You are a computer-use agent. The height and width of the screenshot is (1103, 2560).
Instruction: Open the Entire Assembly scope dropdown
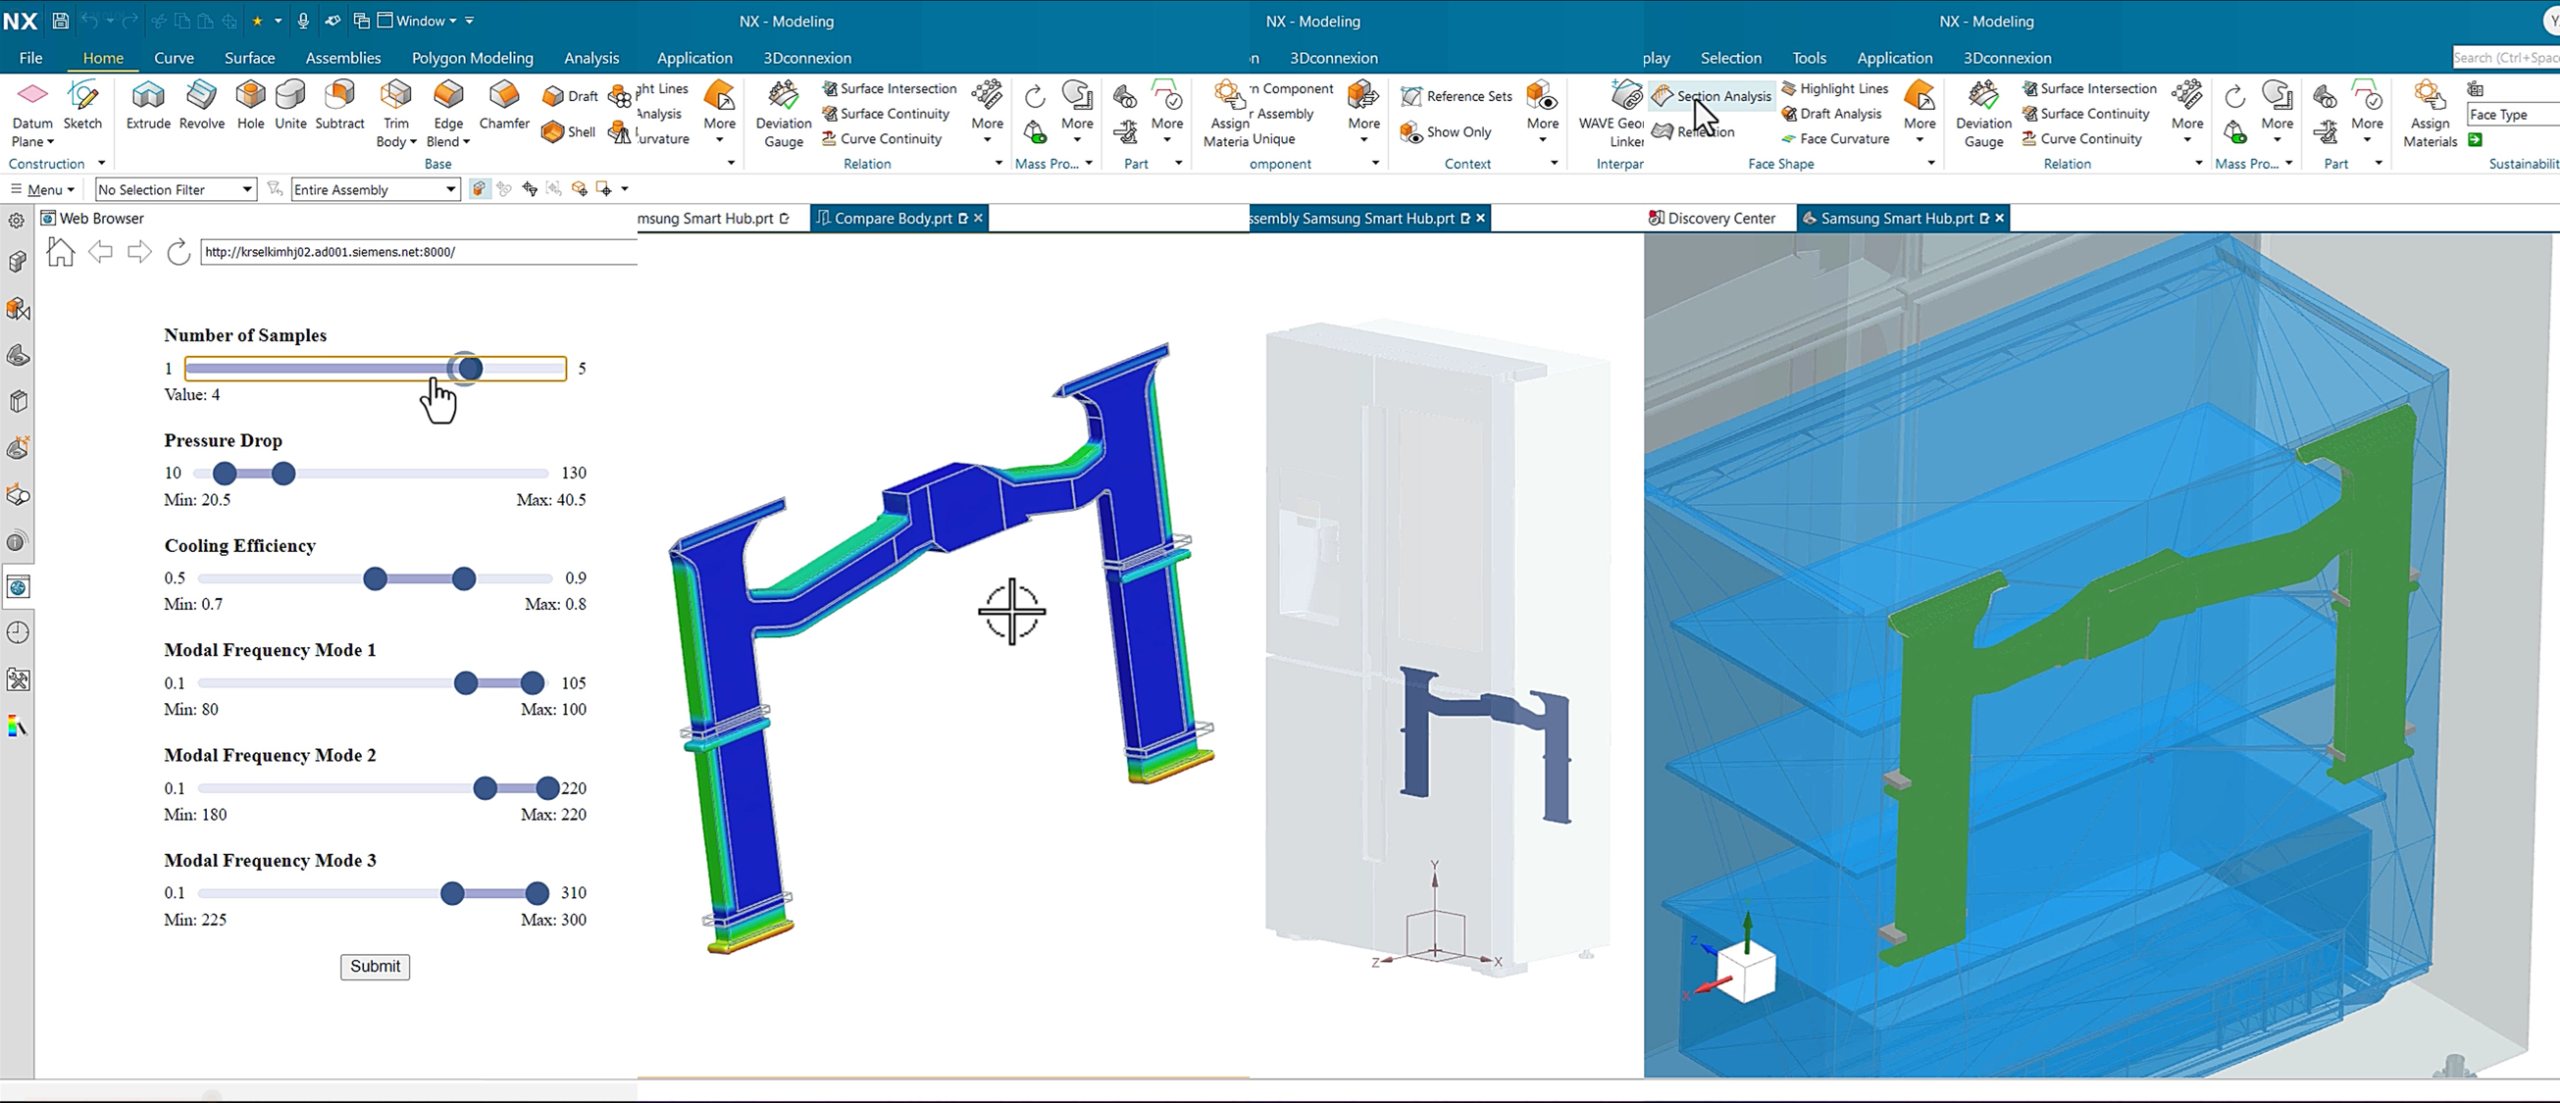point(450,189)
